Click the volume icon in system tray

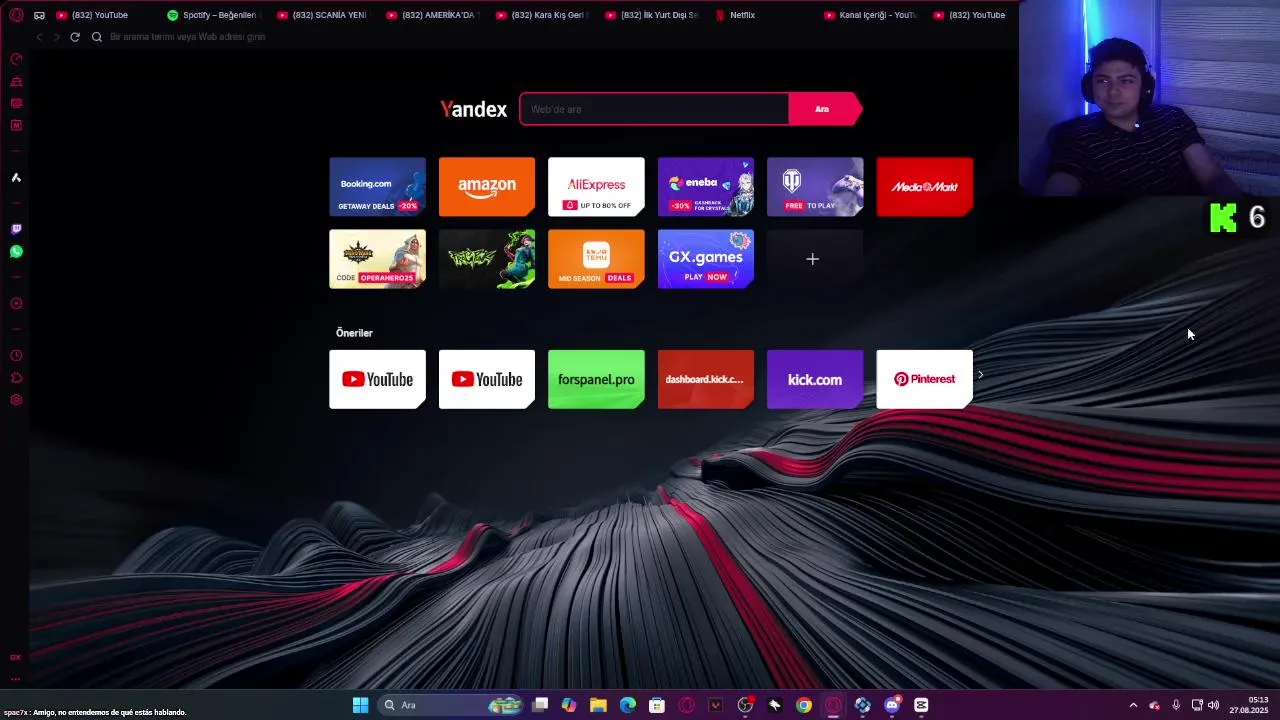(x=1214, y=705)
